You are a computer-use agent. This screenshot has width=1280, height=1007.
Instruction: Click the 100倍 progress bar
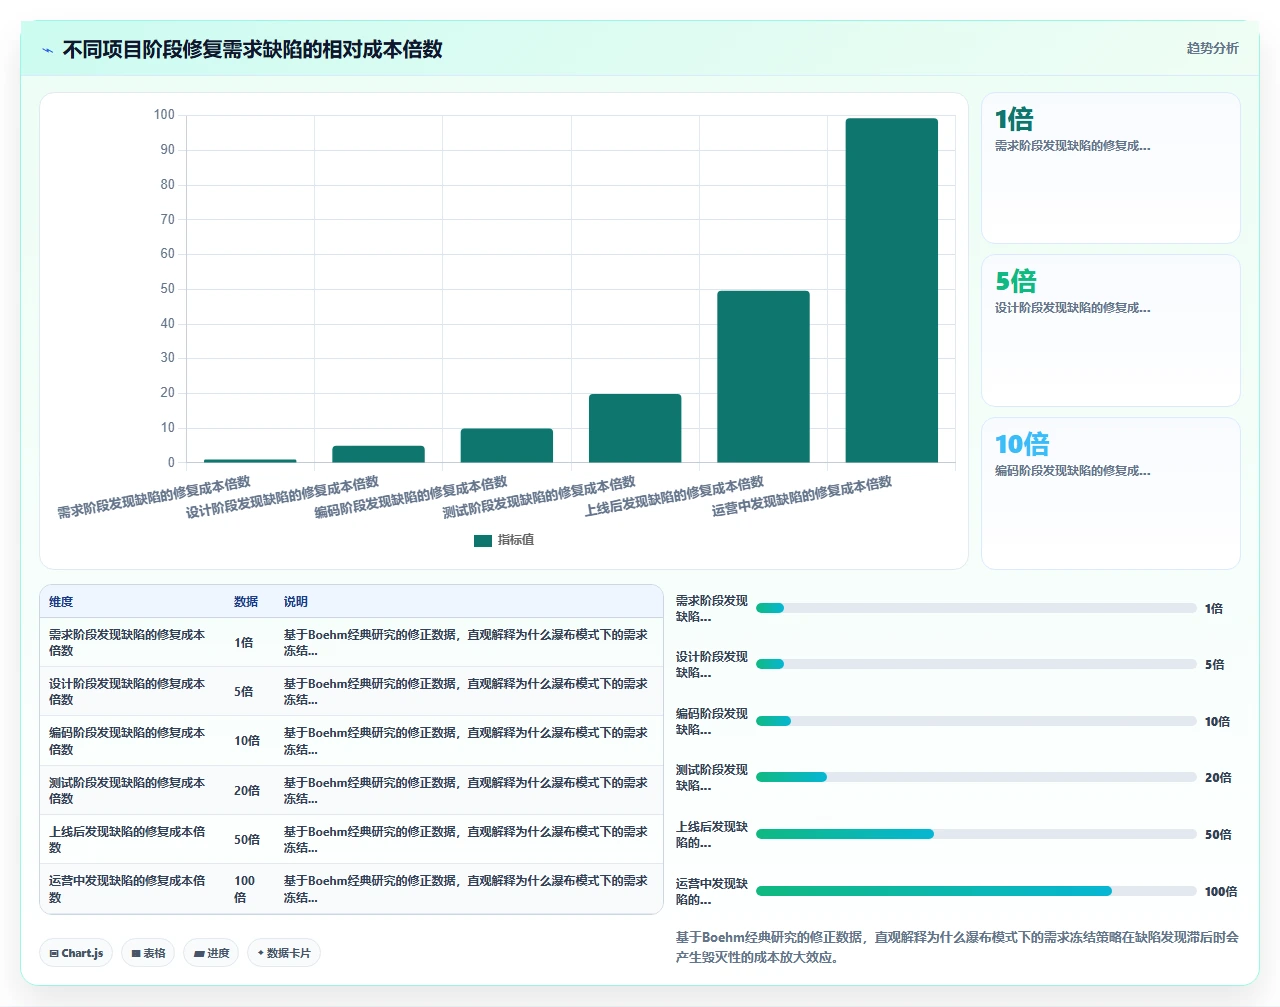tap(976, 891)
